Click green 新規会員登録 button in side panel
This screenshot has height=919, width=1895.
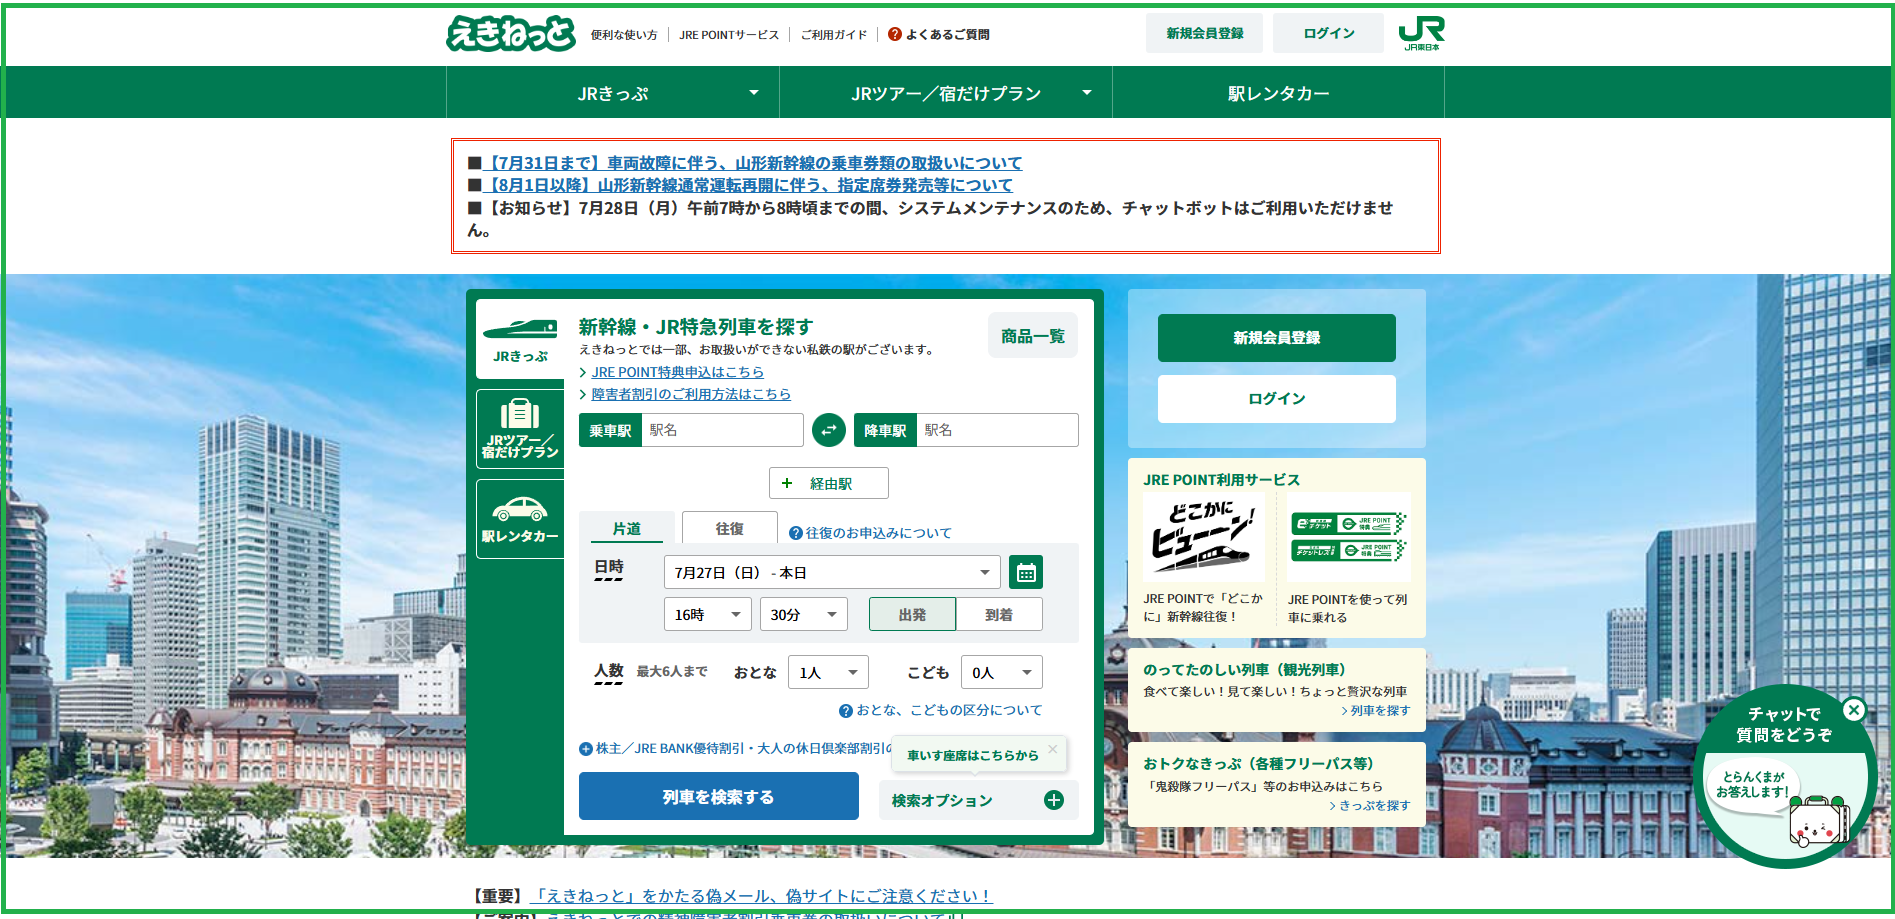1277,338
